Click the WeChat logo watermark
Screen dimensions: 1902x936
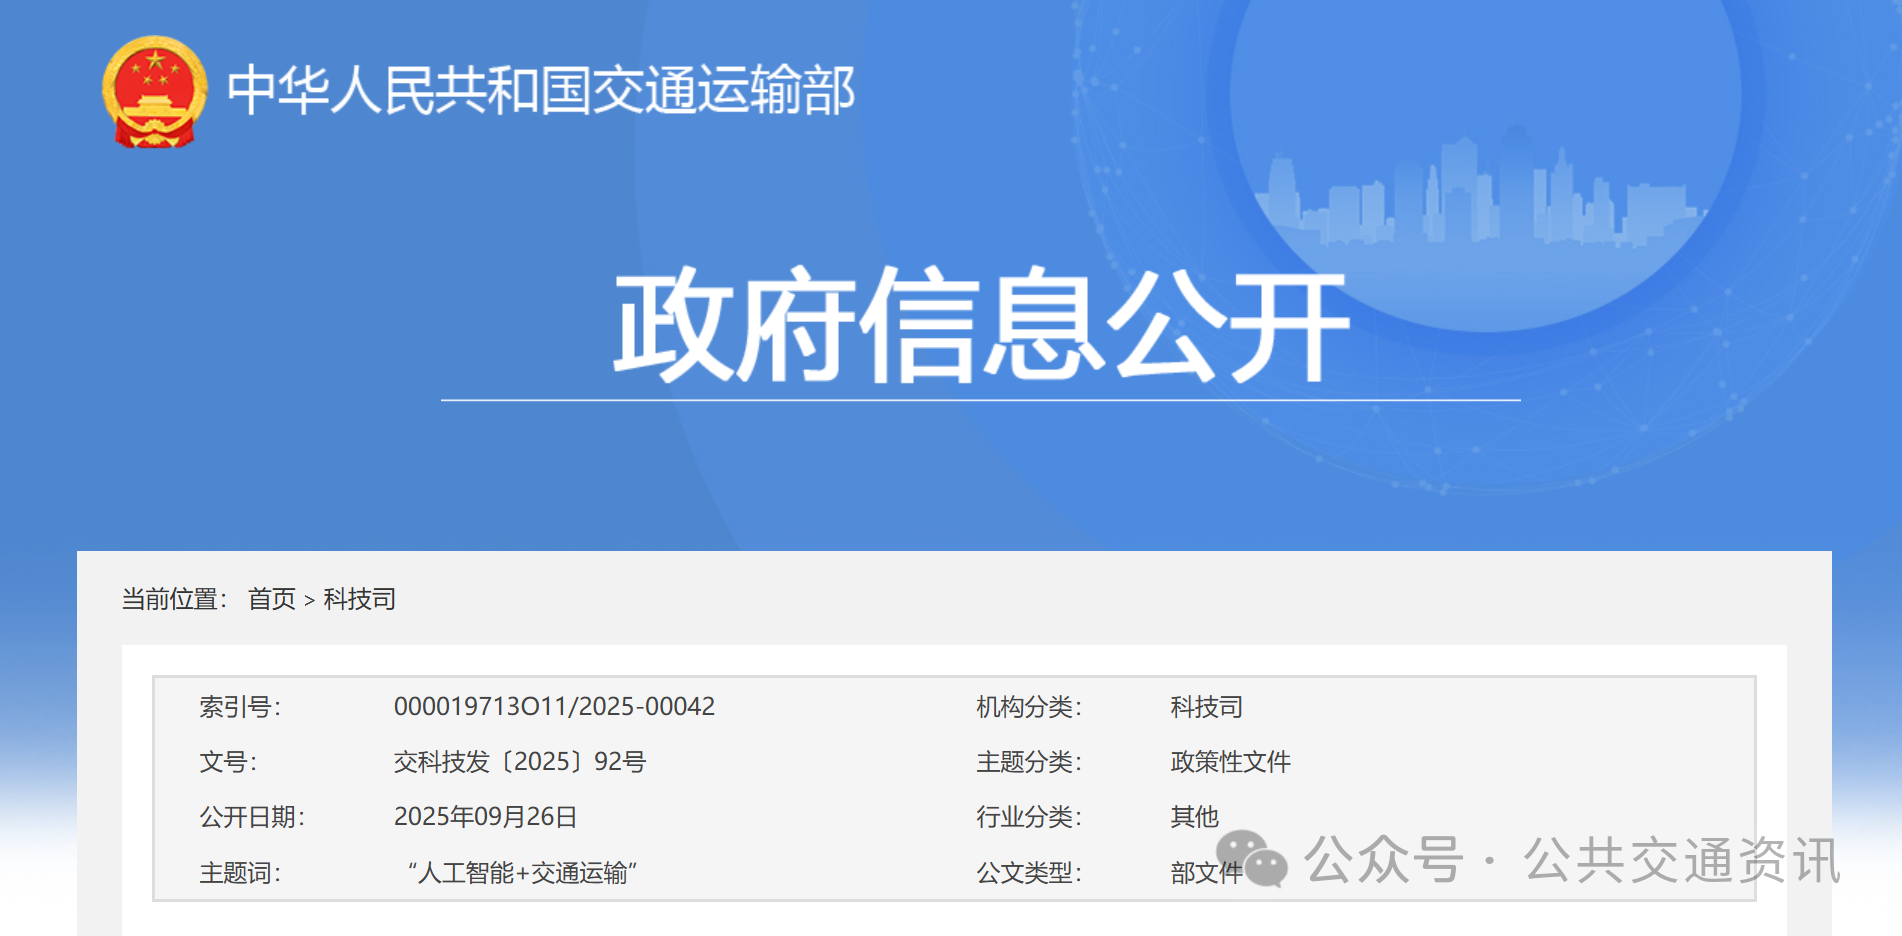[1252, 859]
